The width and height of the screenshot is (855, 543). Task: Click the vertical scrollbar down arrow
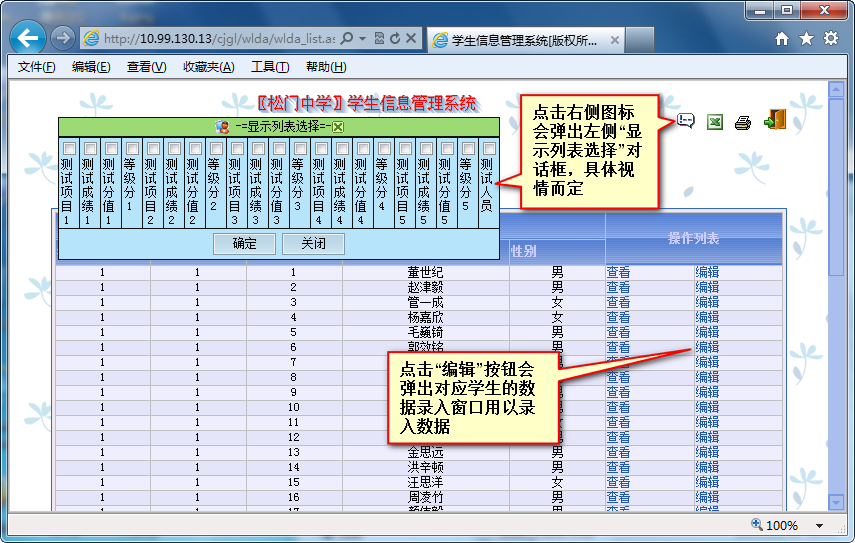[837, 502]
